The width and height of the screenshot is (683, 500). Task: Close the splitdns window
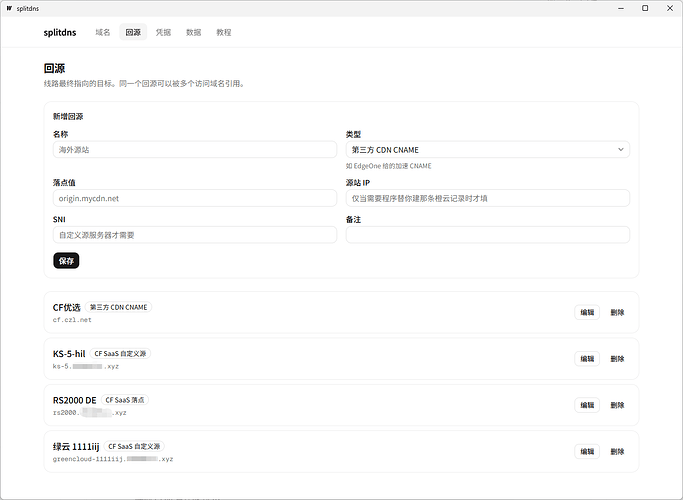670,8
